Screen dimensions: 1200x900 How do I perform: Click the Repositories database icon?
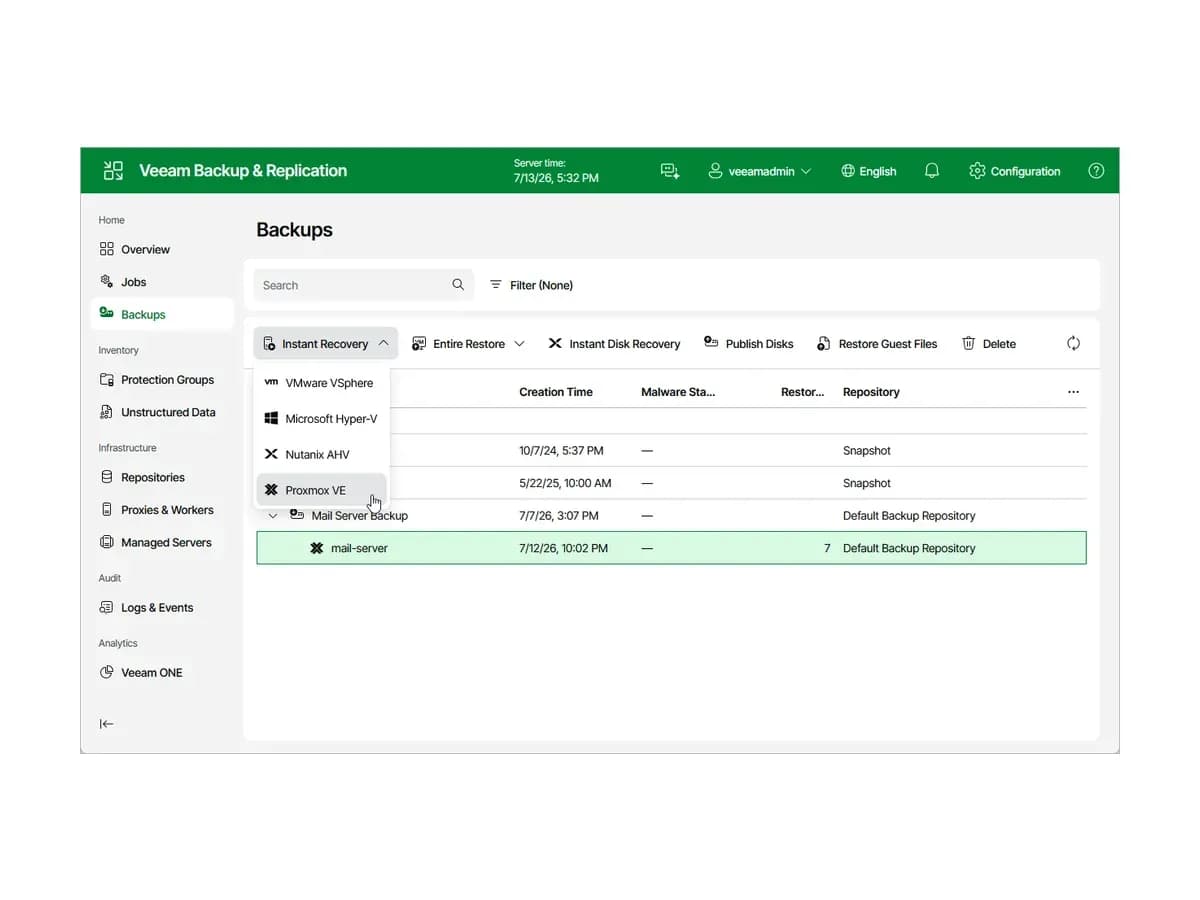tap(107, 477)
